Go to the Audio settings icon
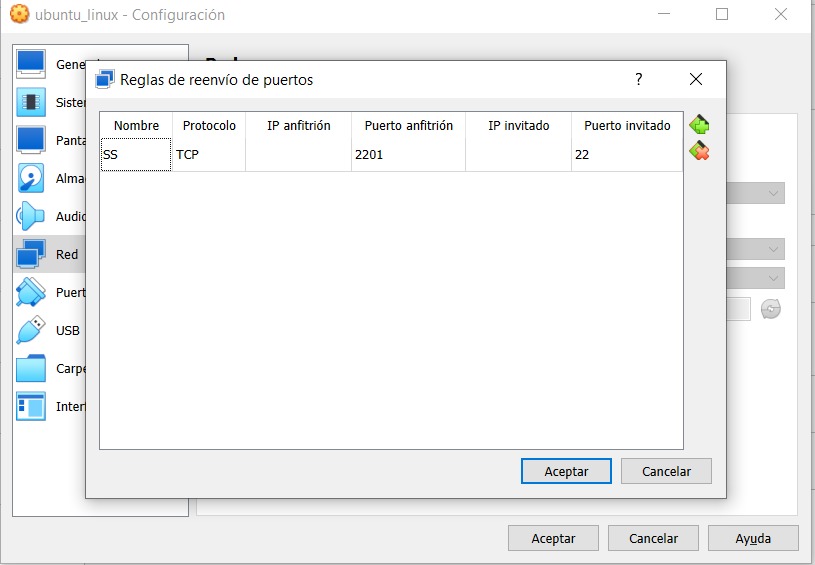Screen dimensions: 815x565 (x=31, y=216)
